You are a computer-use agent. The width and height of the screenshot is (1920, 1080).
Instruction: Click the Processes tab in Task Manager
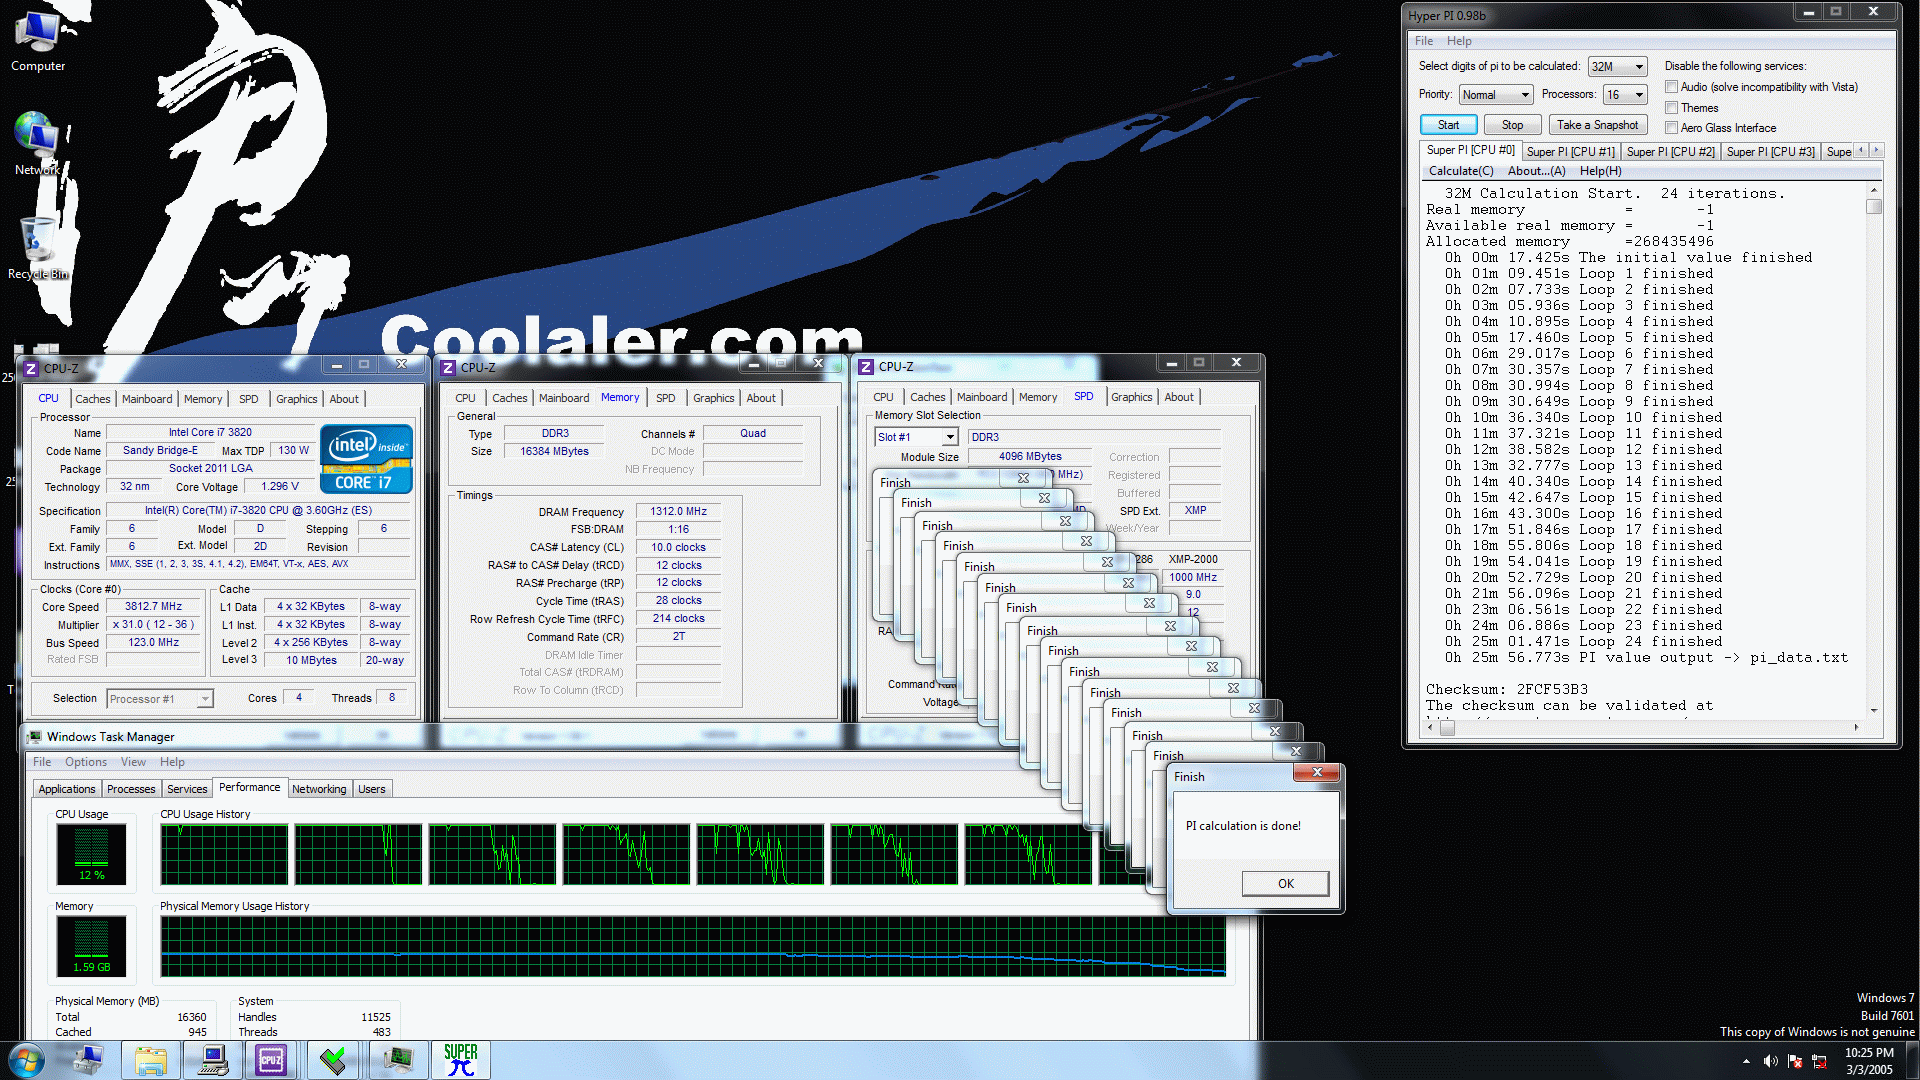(x=129, y=787)
